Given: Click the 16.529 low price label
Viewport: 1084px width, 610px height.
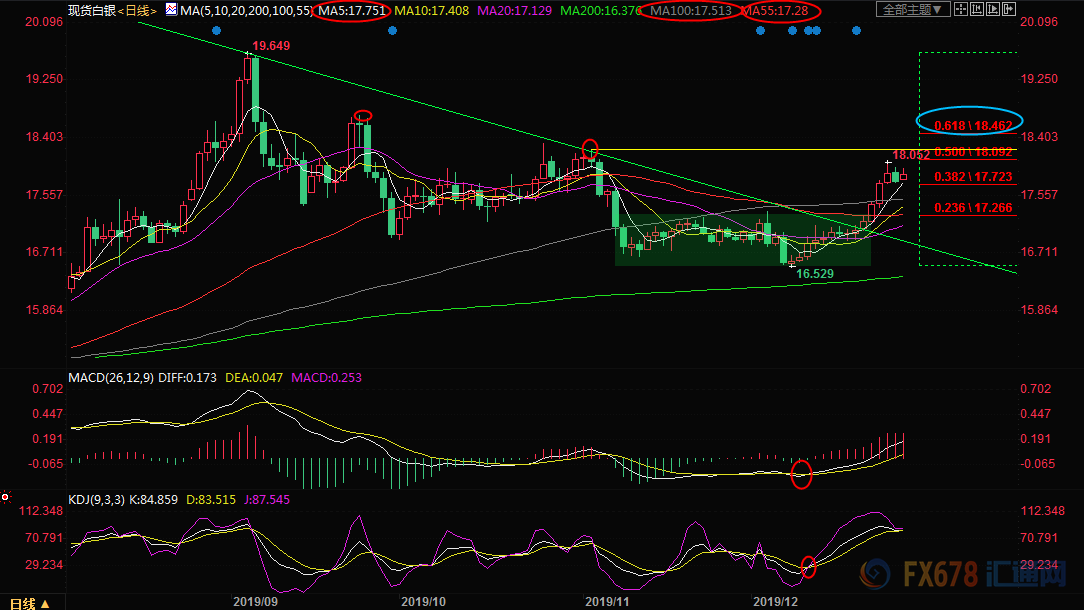Looking at the screenshot, I should click(x=816, y=272).
